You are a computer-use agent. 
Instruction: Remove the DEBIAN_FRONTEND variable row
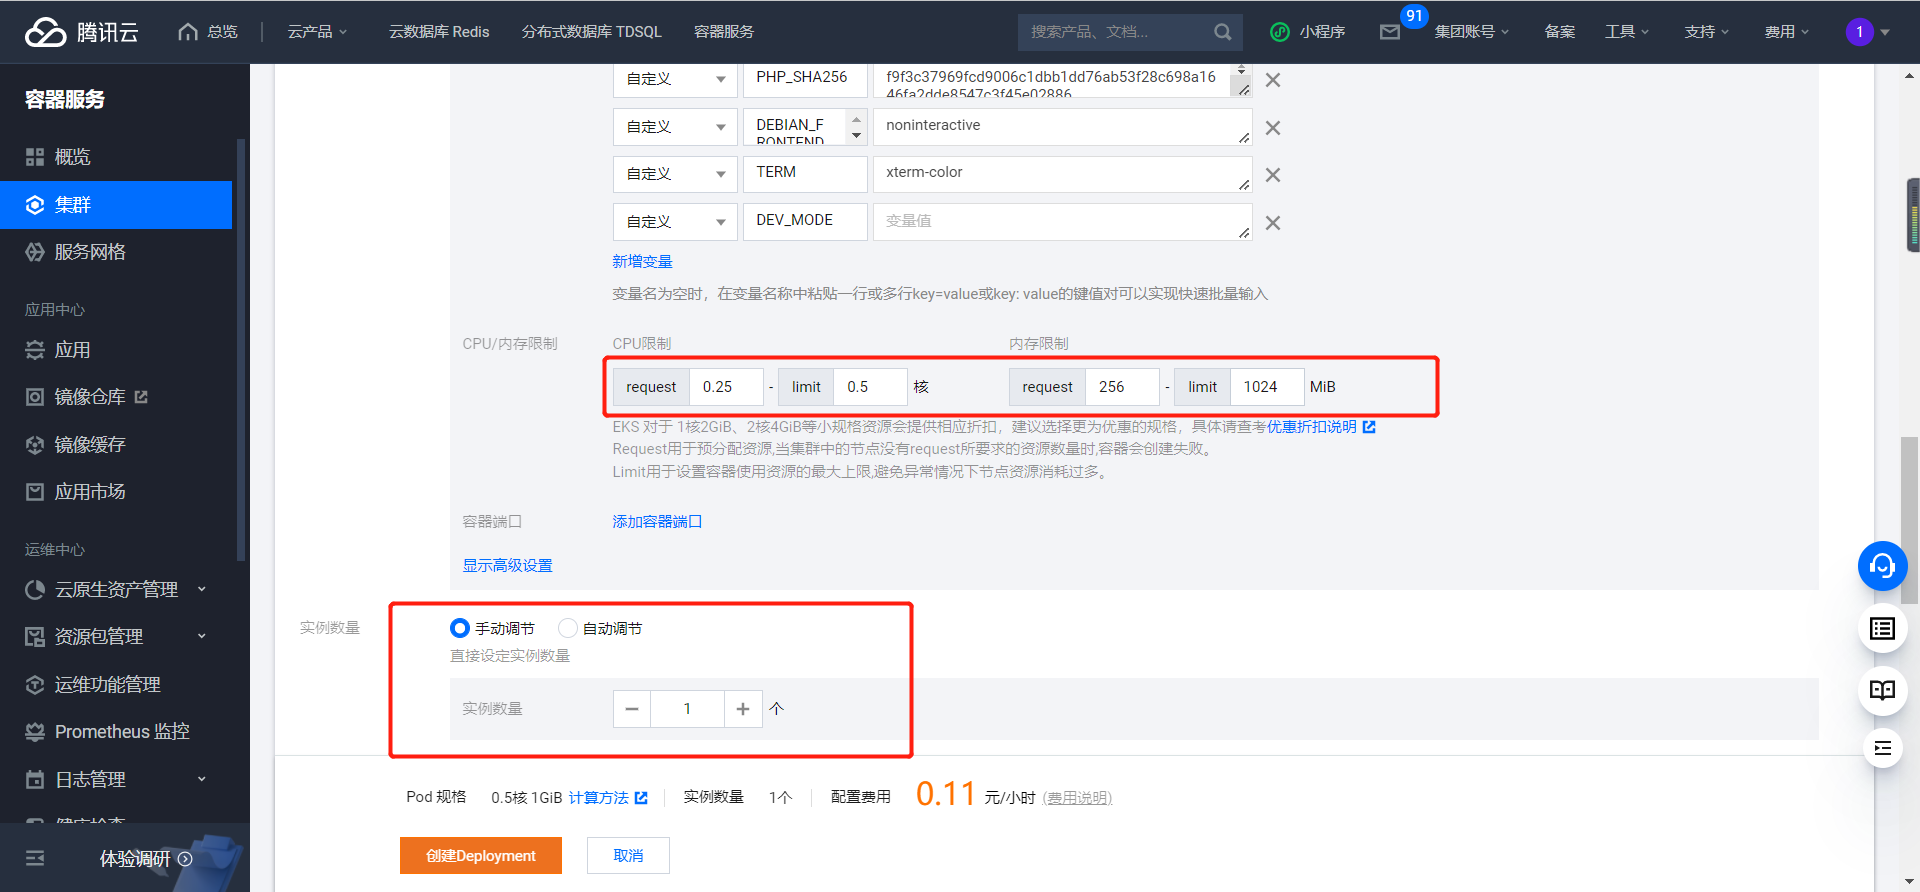point(1273,128)
